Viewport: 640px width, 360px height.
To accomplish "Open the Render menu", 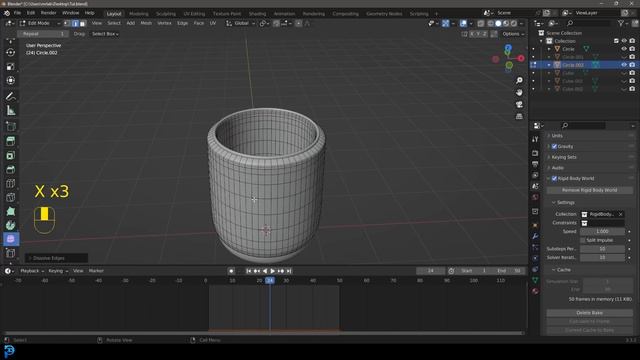I will coord(48,13).
